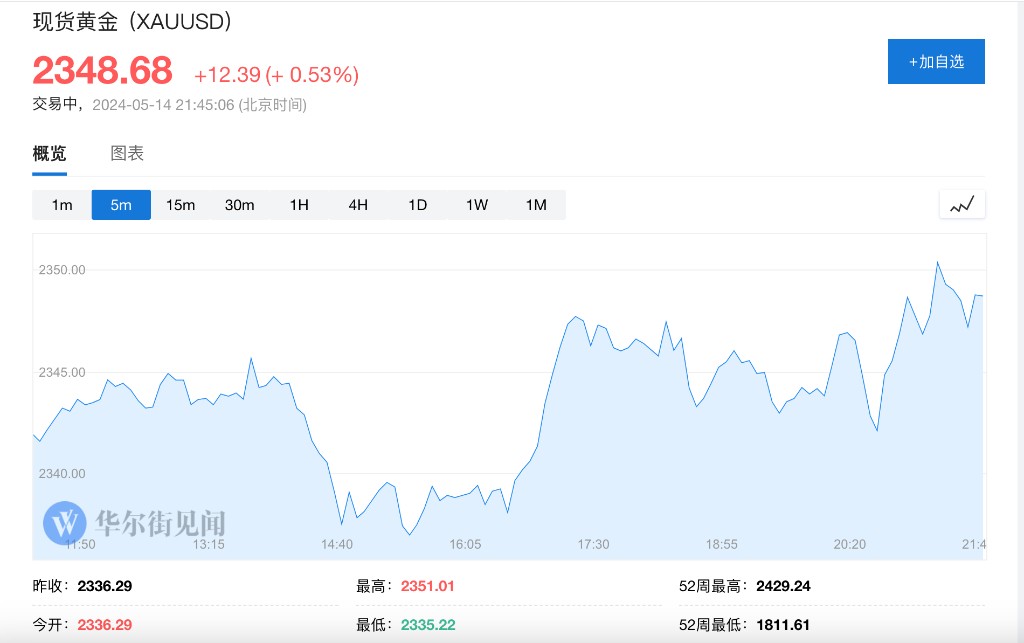Choose the 15m chart interval
The image size is (1024, 643).
click(180, 205)
